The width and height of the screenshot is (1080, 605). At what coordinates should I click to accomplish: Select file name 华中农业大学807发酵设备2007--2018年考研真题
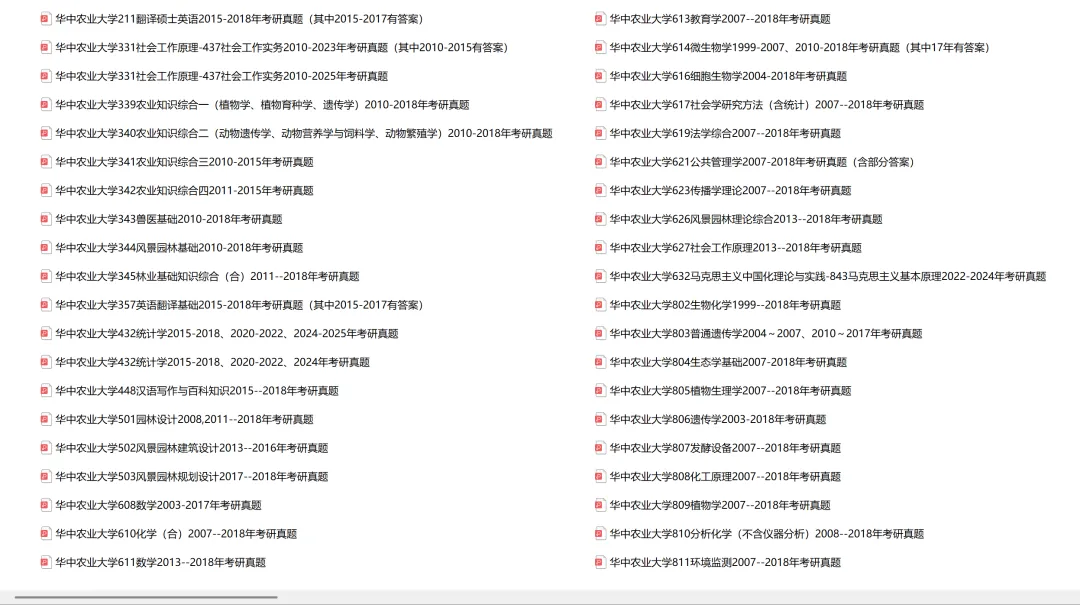tap(725, 448)
